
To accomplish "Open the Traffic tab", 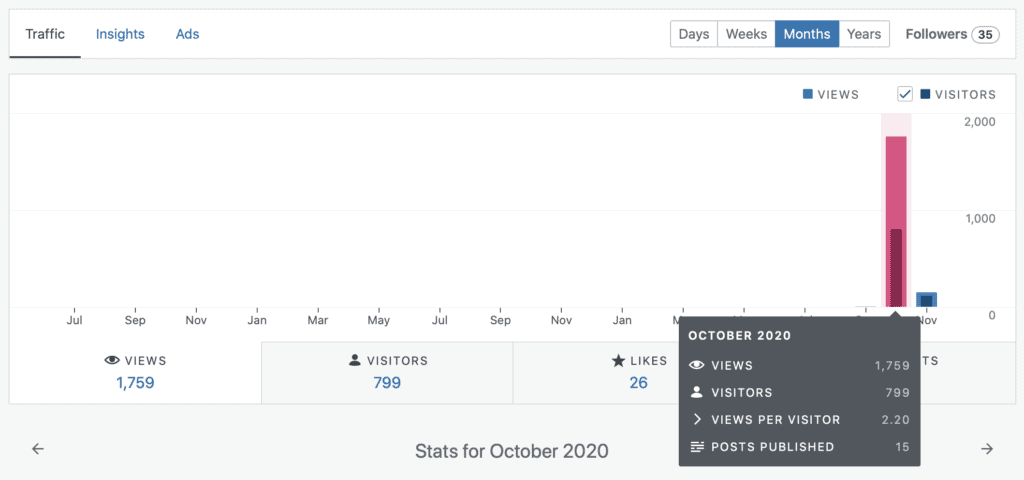I will coord(45,34).
